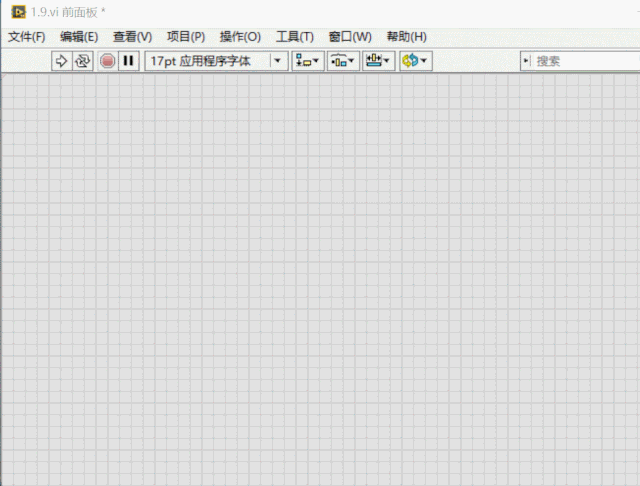Viewport: 640px width, 486px height.
Task: Open the Reorder dropdown
Action: point(416,61)
